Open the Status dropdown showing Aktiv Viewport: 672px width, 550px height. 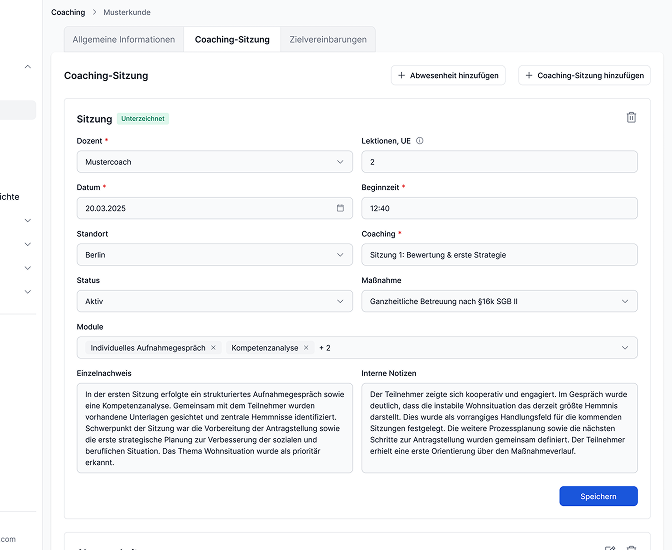214,301
